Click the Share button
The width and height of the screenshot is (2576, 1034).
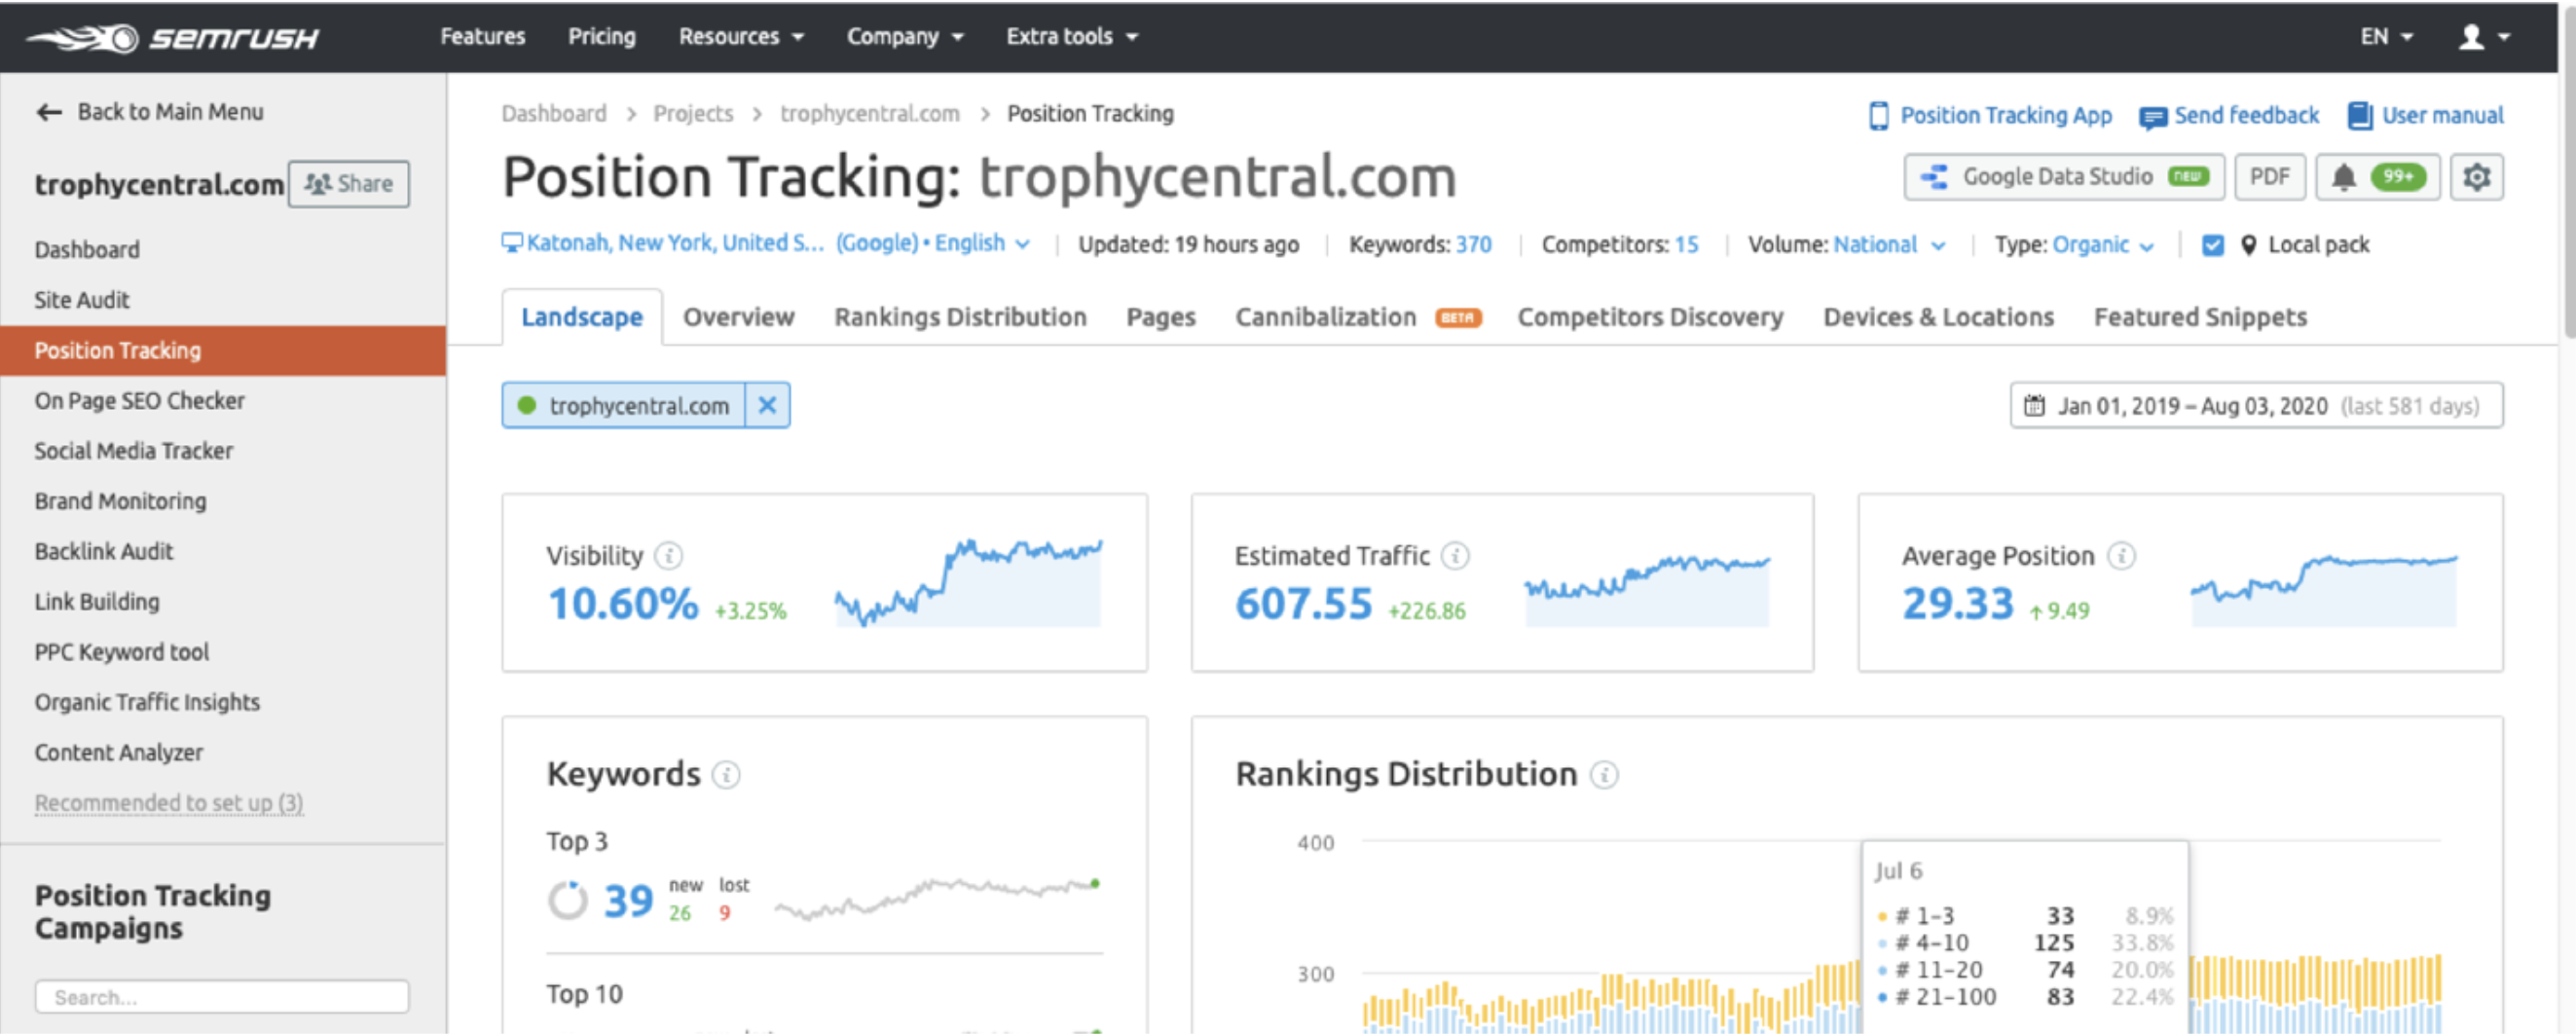349,184
